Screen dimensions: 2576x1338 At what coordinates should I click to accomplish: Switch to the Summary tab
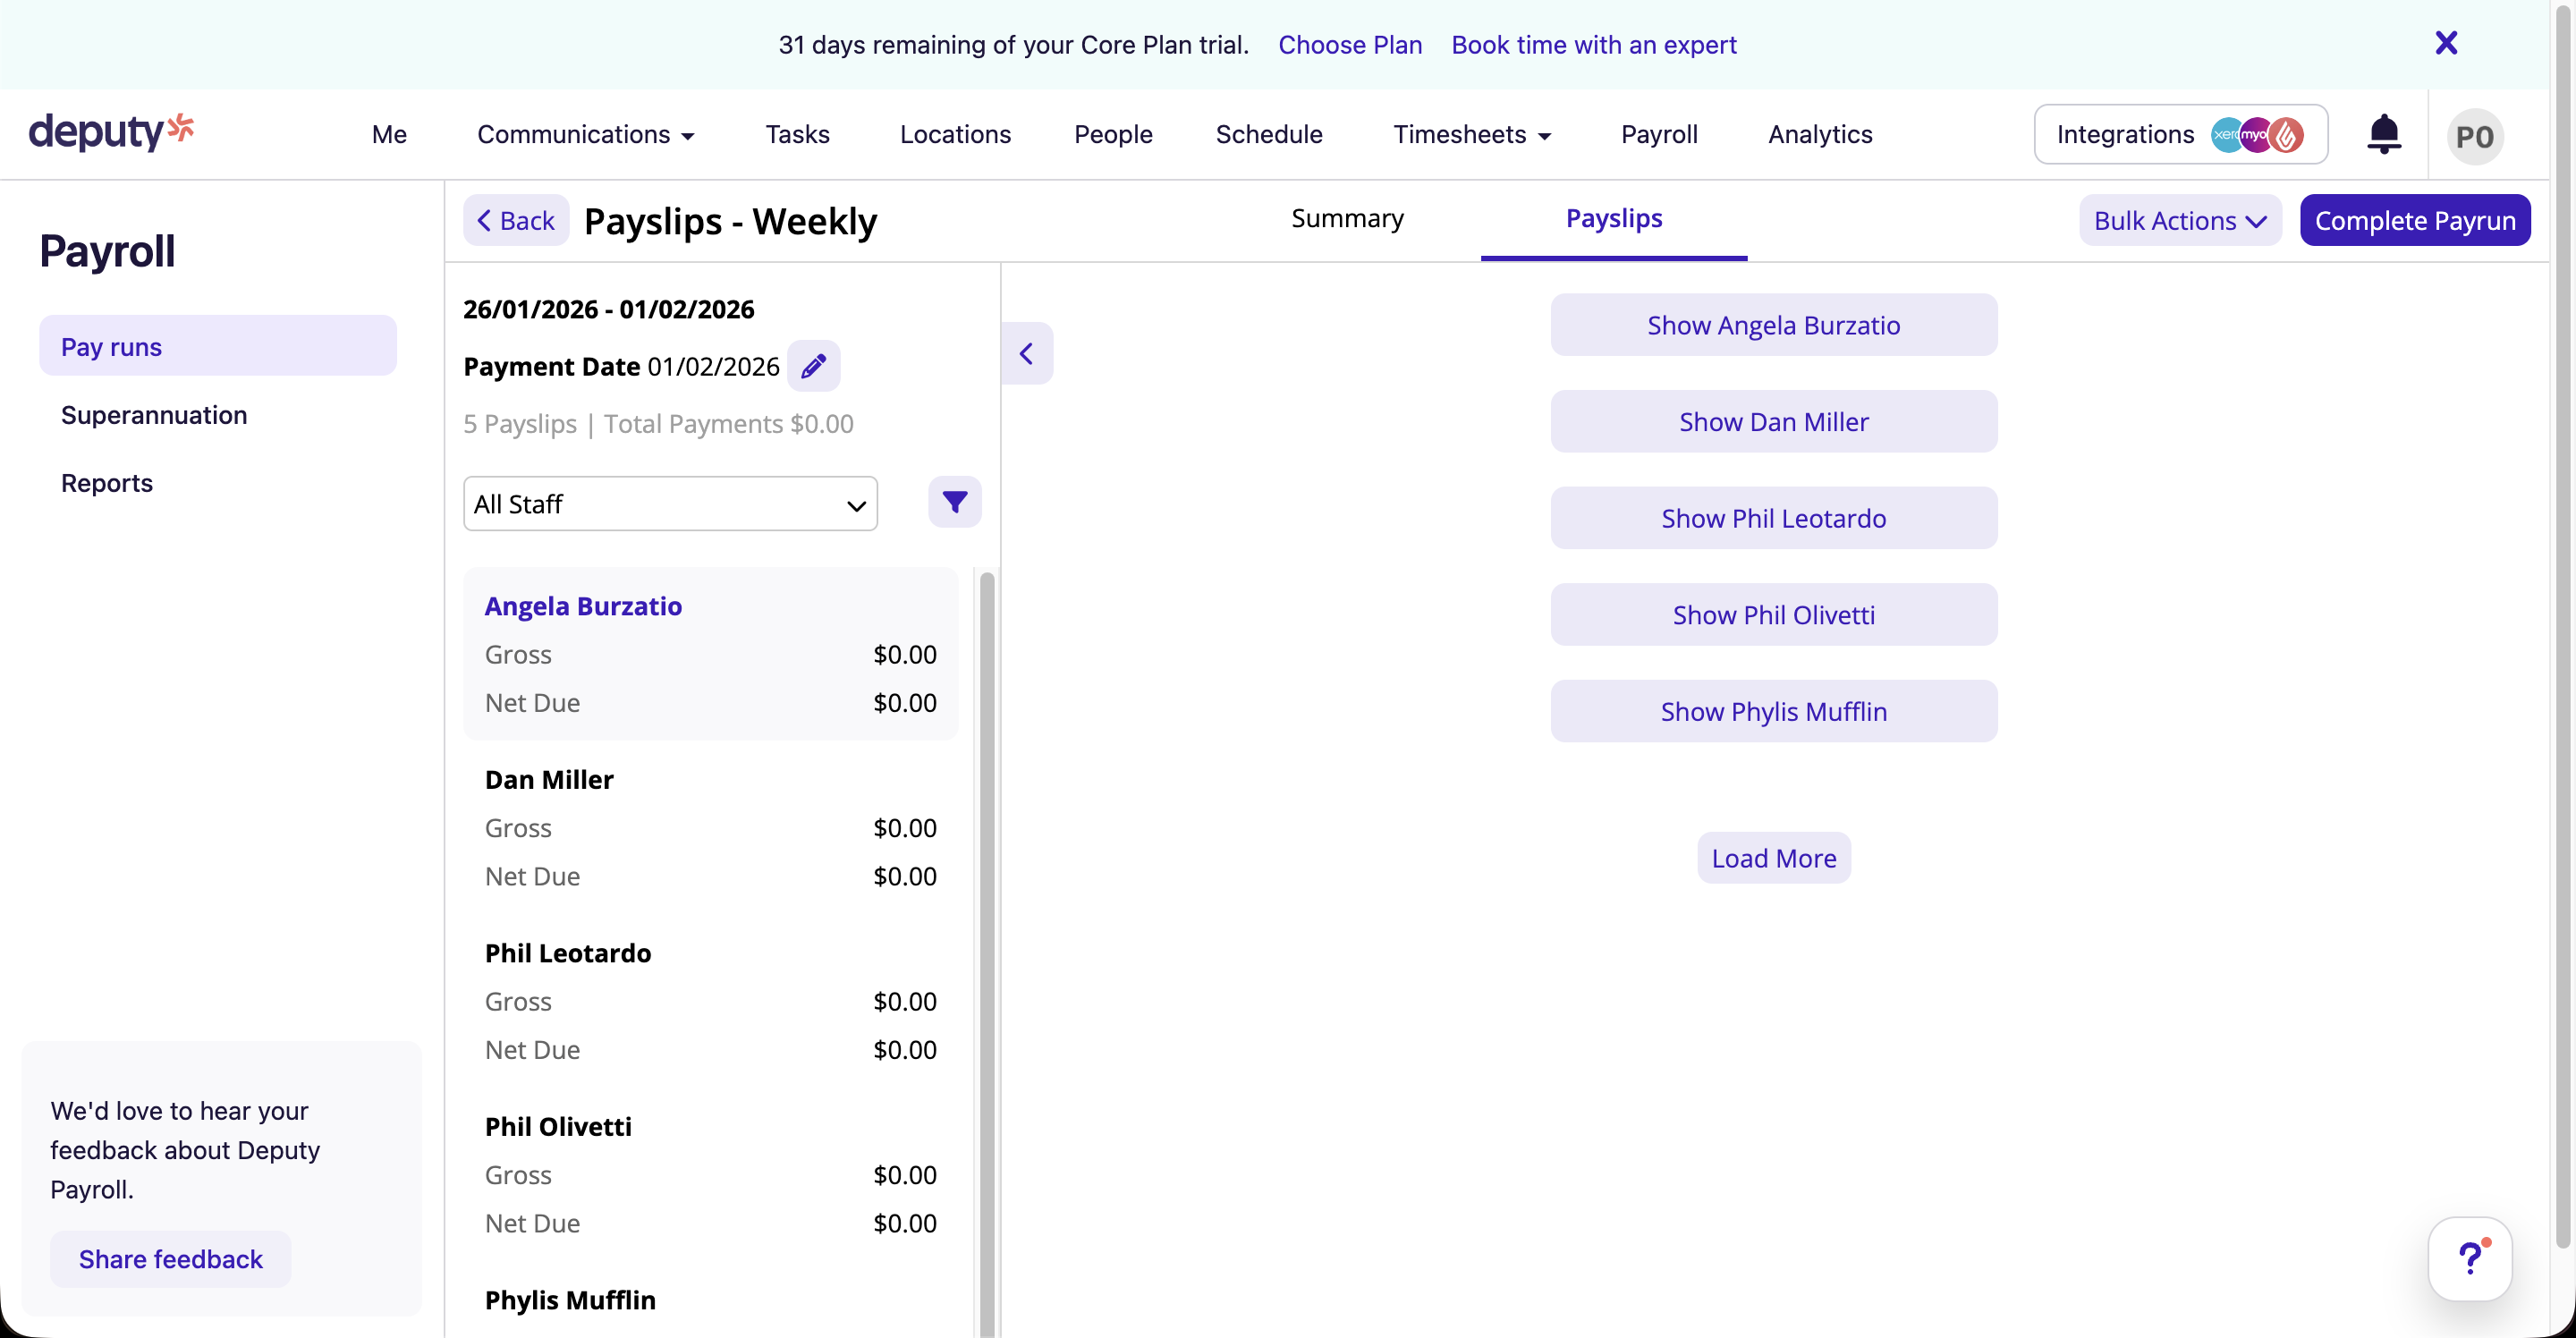click(1347, 218)
